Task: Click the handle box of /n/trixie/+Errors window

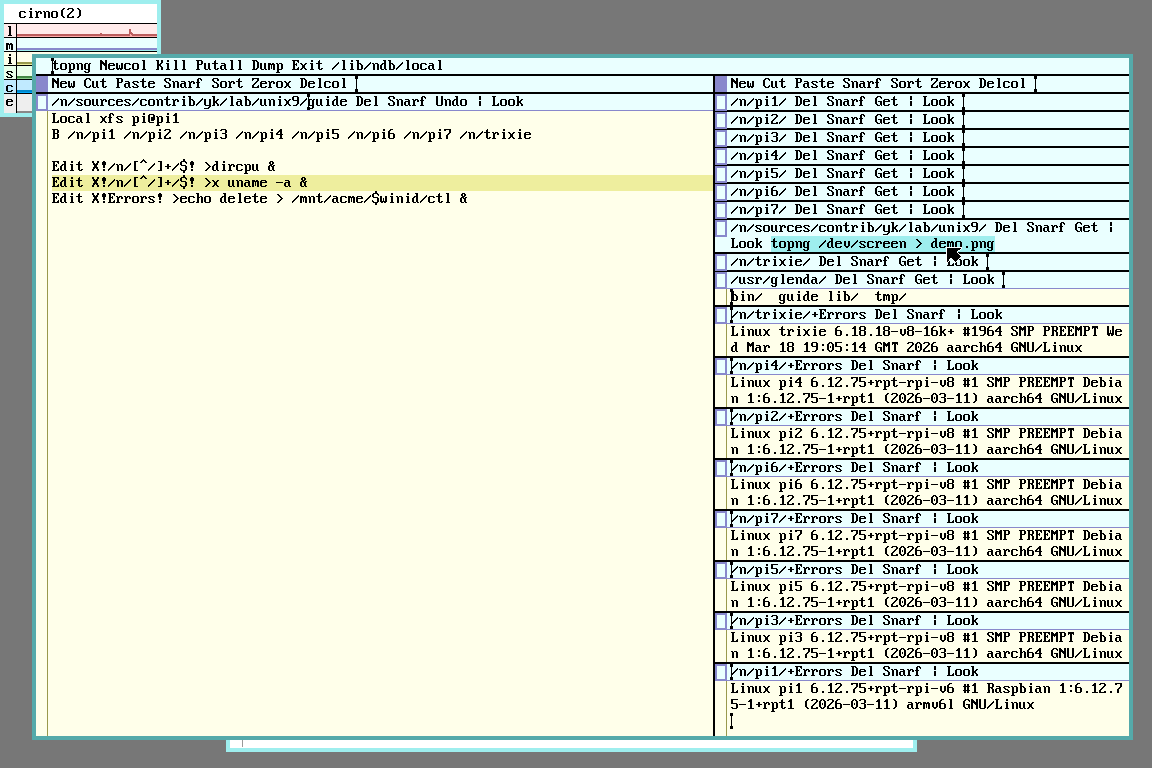Action: click(721, 315)
